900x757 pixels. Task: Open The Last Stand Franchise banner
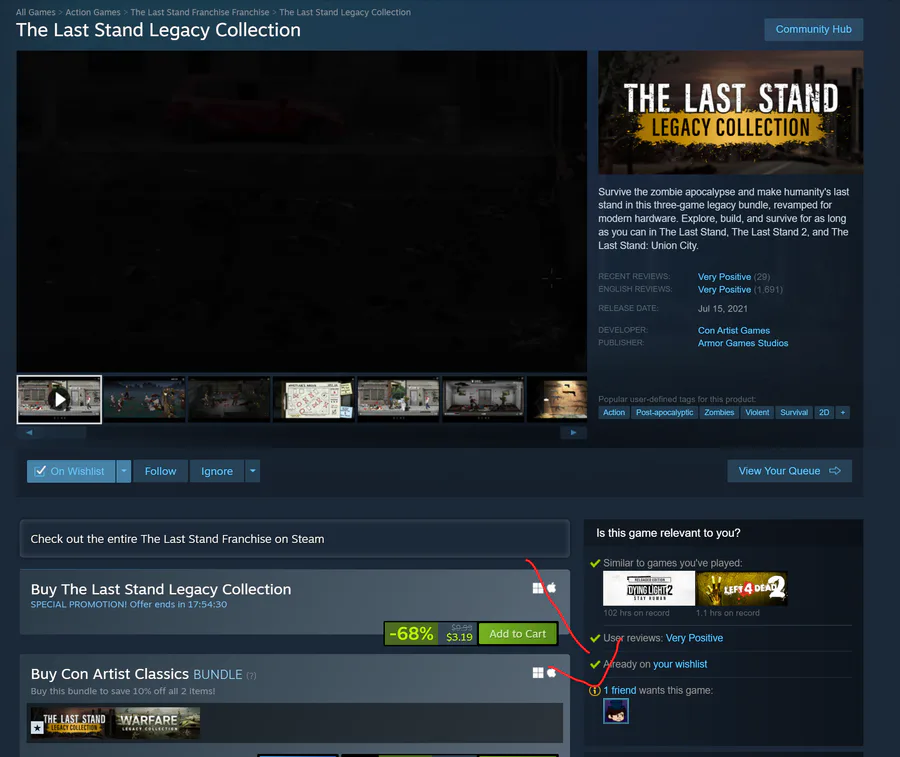pyautogui.click(x=294, y=539)
